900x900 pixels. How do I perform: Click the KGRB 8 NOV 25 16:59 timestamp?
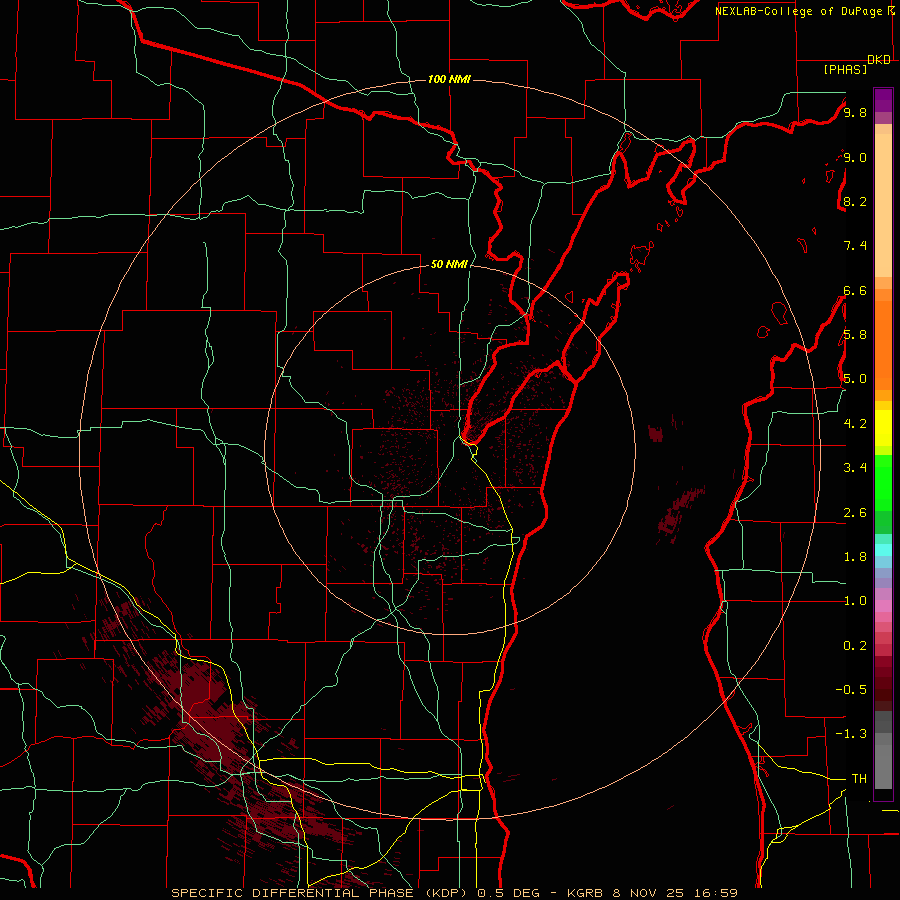click(x=652, y=893)
